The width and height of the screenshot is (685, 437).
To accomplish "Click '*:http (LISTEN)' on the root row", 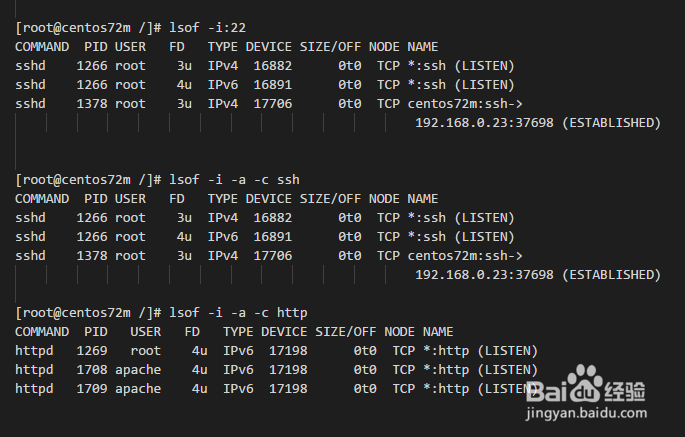I will [480, 351].
